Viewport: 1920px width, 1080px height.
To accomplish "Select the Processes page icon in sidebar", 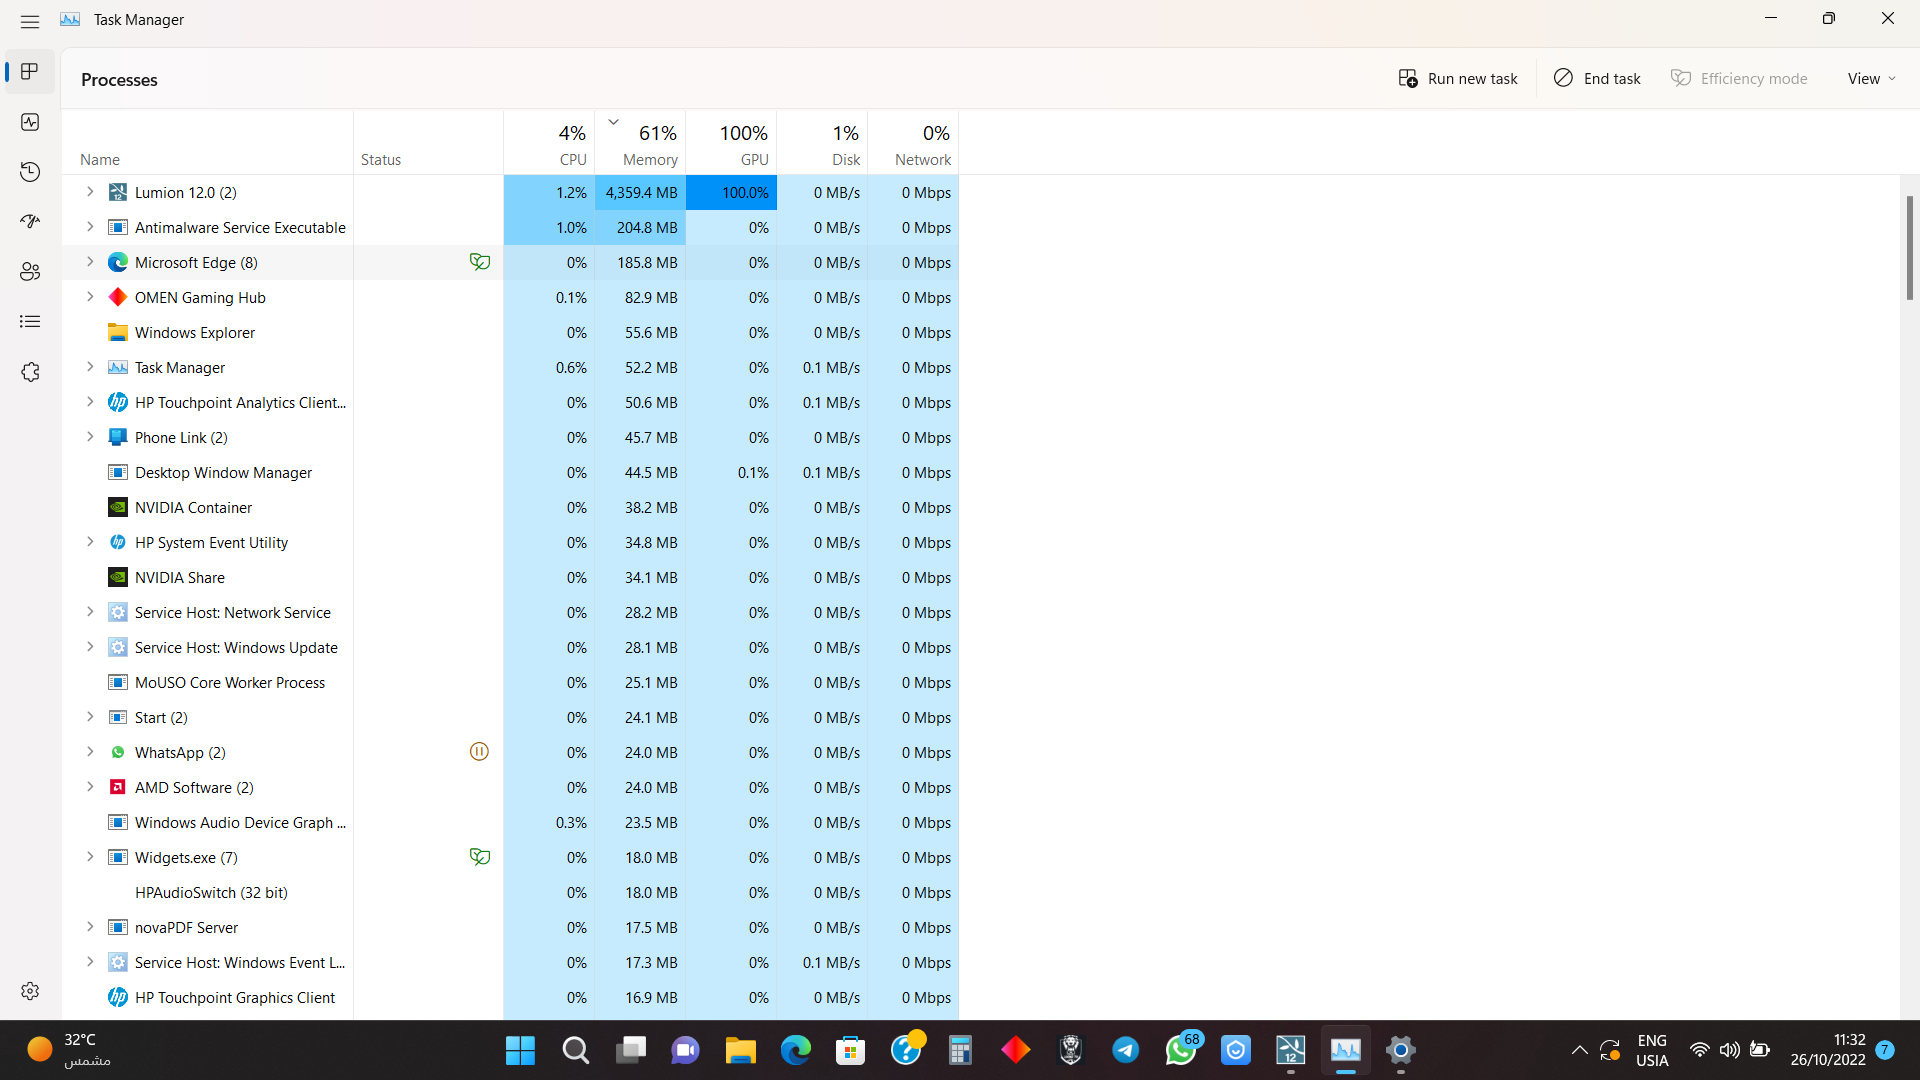I will (30, 72).
